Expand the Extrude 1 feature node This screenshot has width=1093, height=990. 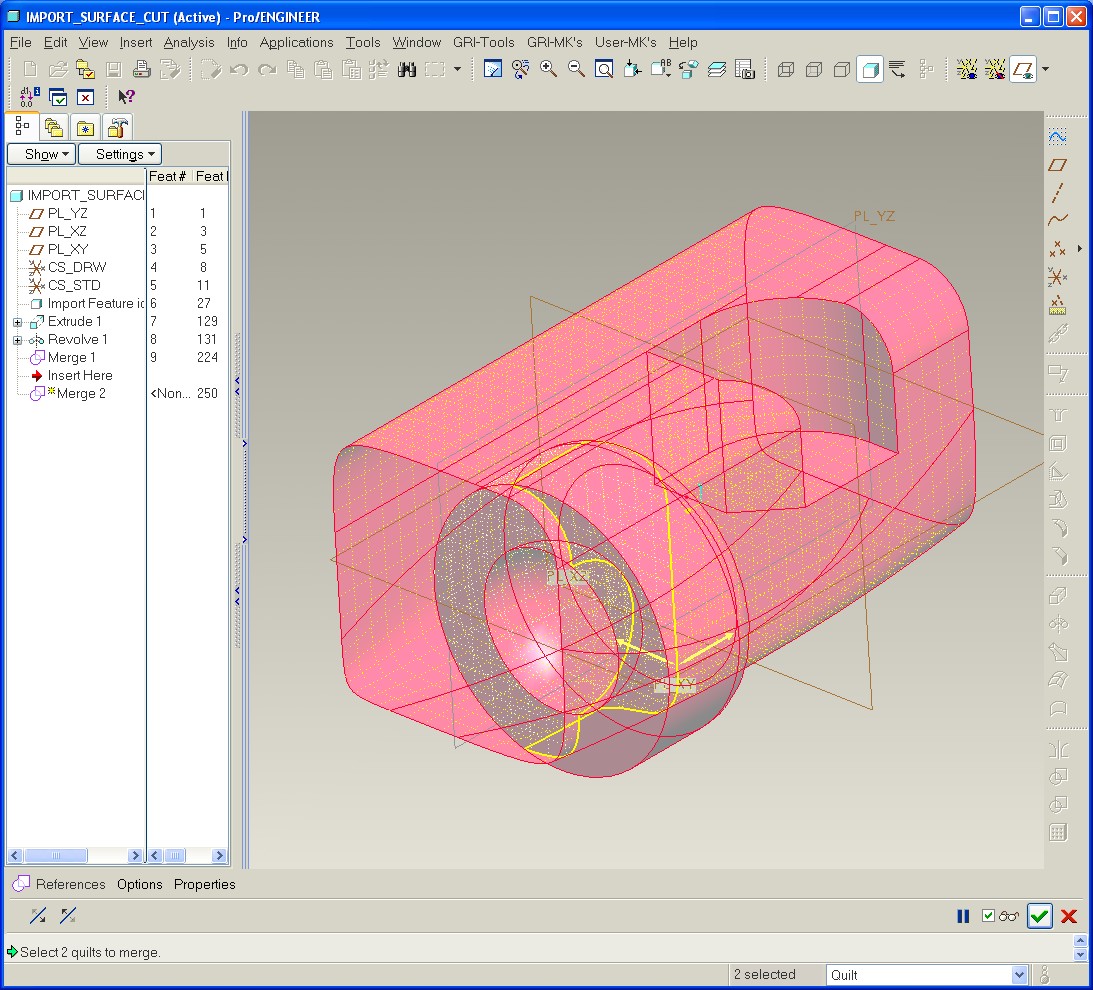tap(17, 322)
